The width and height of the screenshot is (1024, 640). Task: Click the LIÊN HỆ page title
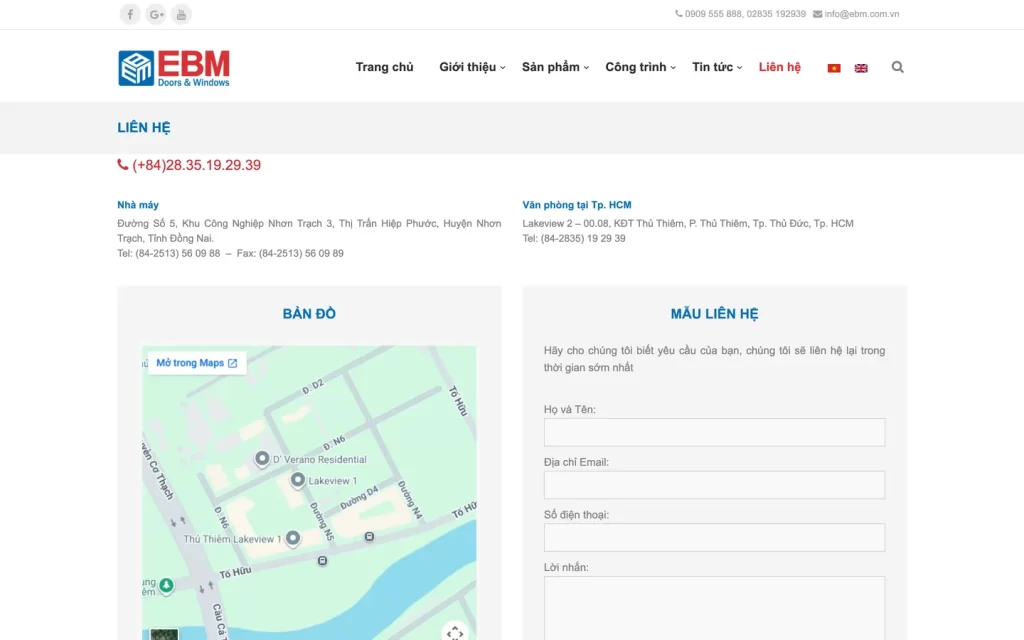[144, 127]
